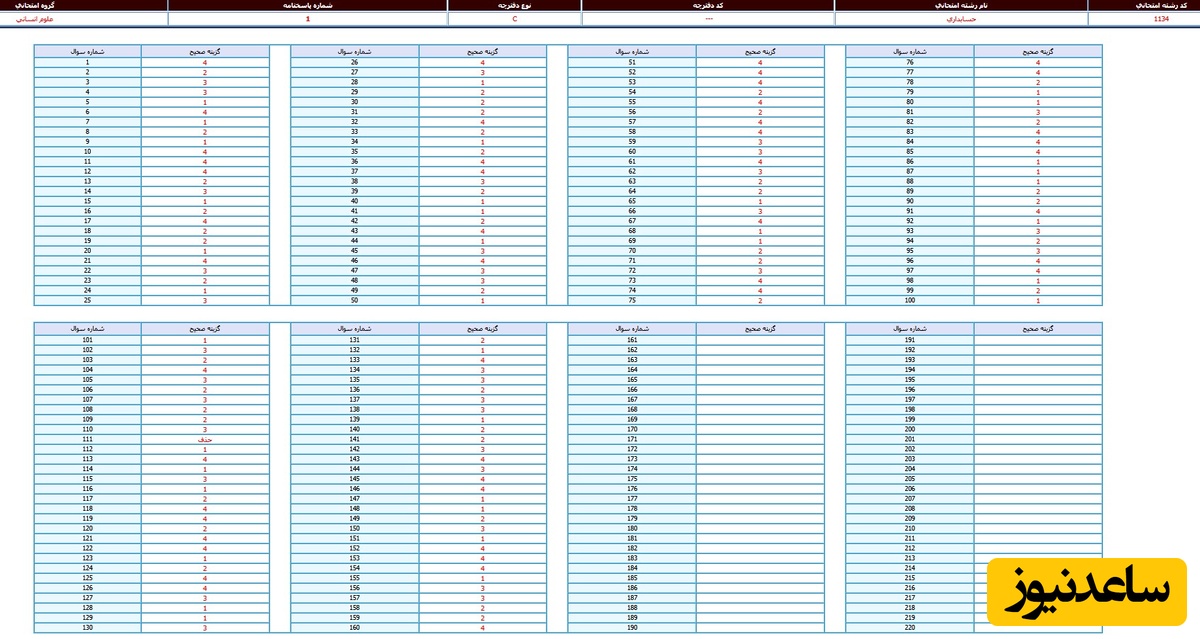Screen dimensions: 1200x639
Task: Select question number 130 cell
Action: click(87, 627)
